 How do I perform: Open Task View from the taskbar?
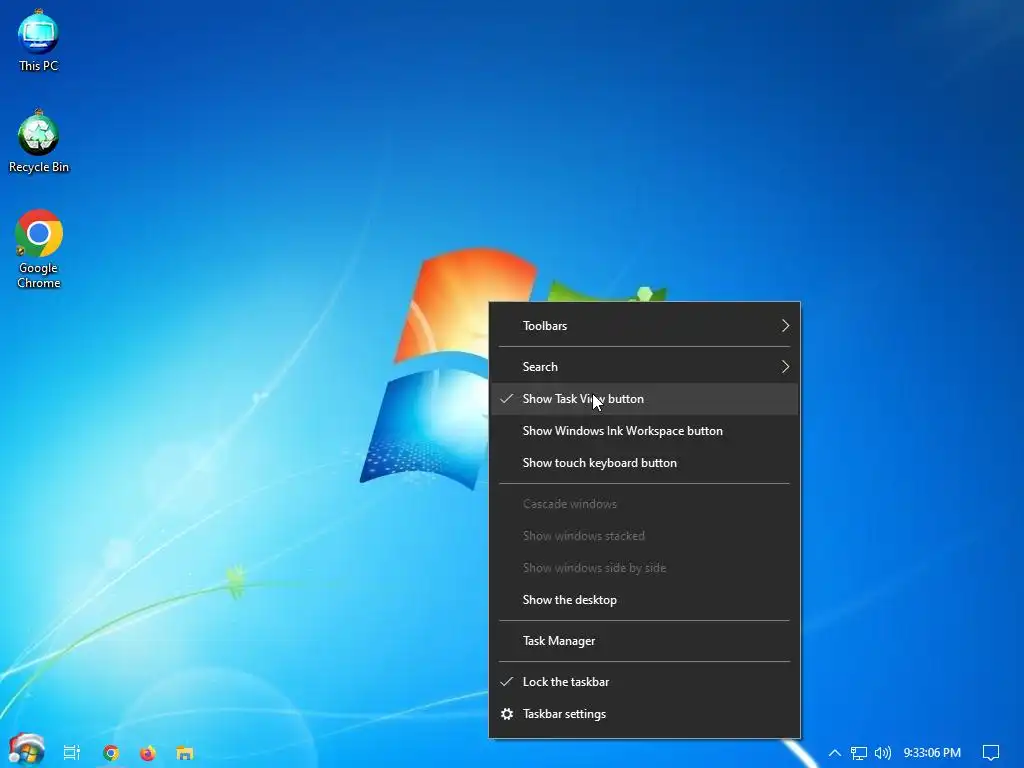pos(72,753)
